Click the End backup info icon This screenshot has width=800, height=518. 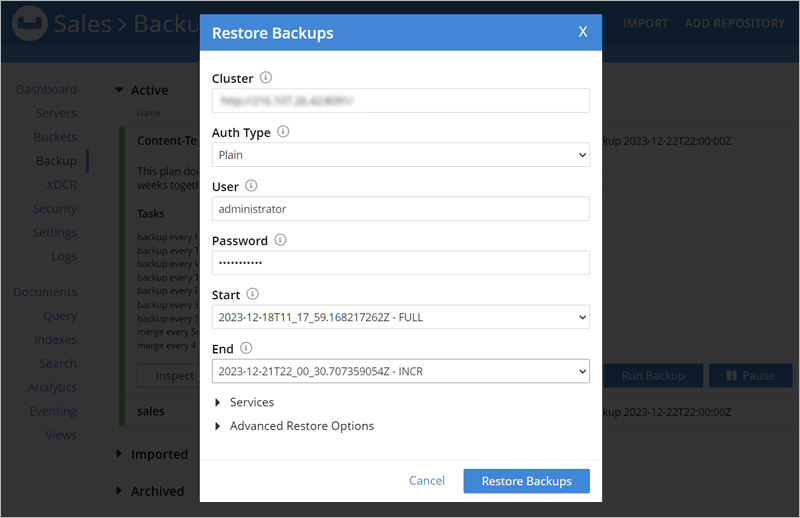click(246, 348)
